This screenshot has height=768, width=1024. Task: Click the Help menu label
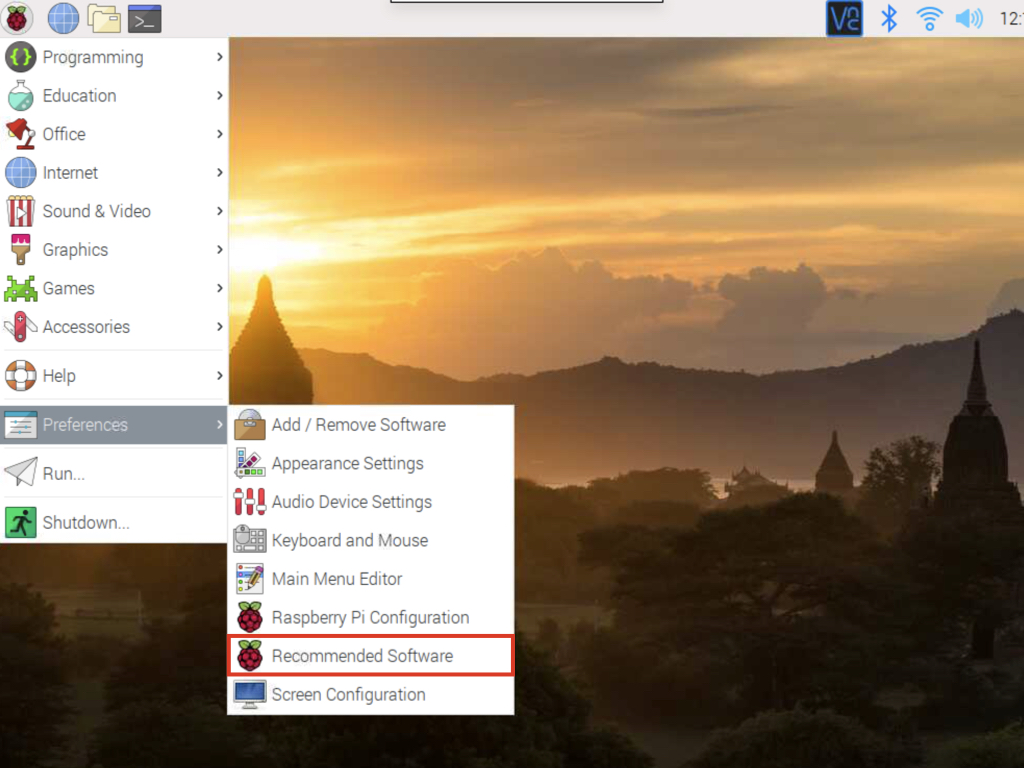click(x=59, y=376)
